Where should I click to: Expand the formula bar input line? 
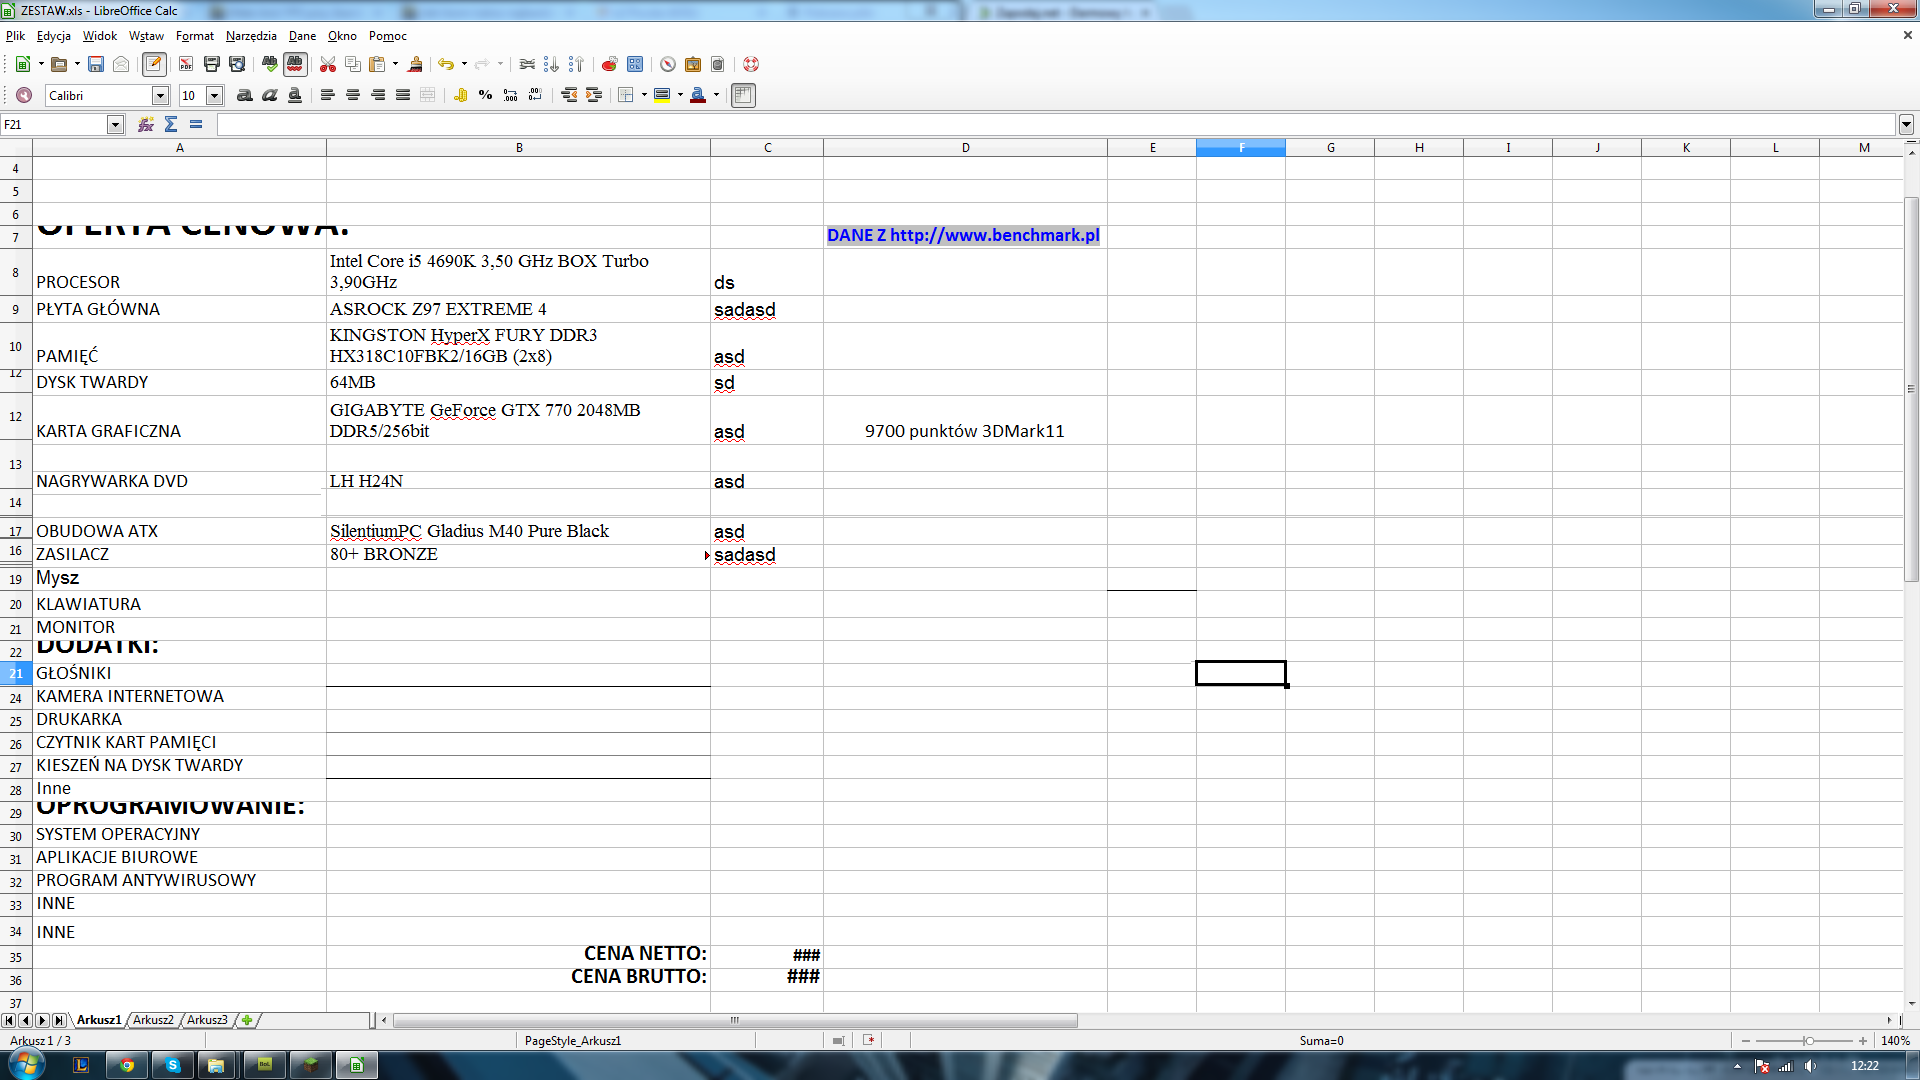tap(1906, 124)
